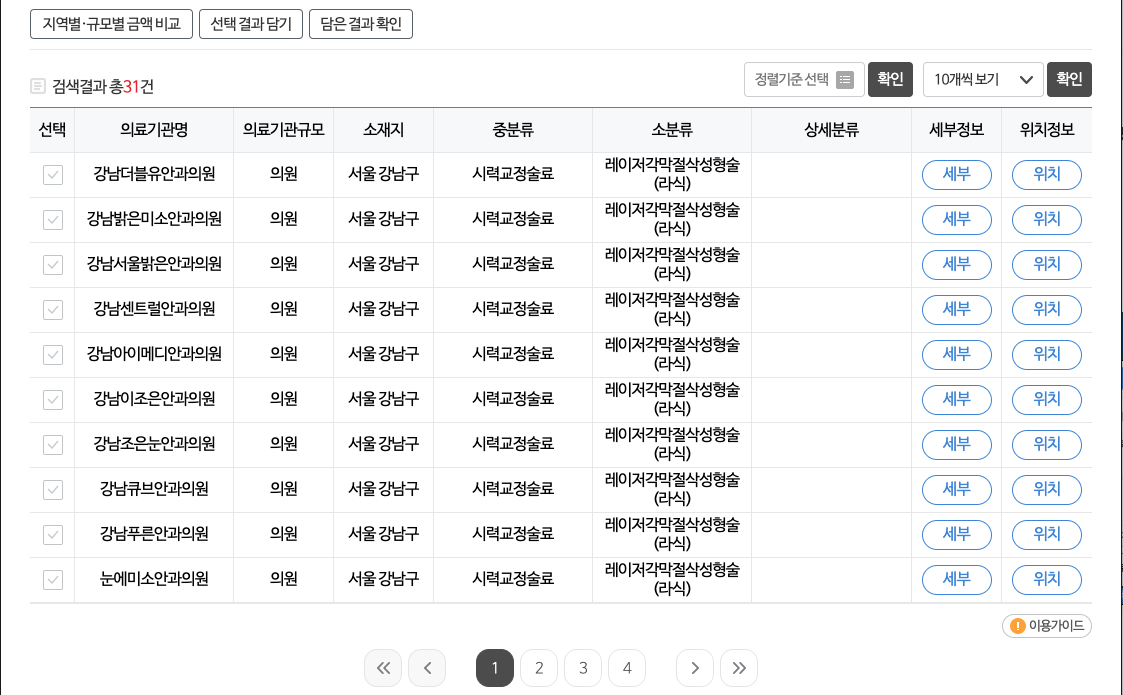The width and height of the screenshot is (1123, 695).
Task: View 세부 details of 강남센트럴안과의원
Action: coord(956,309)
